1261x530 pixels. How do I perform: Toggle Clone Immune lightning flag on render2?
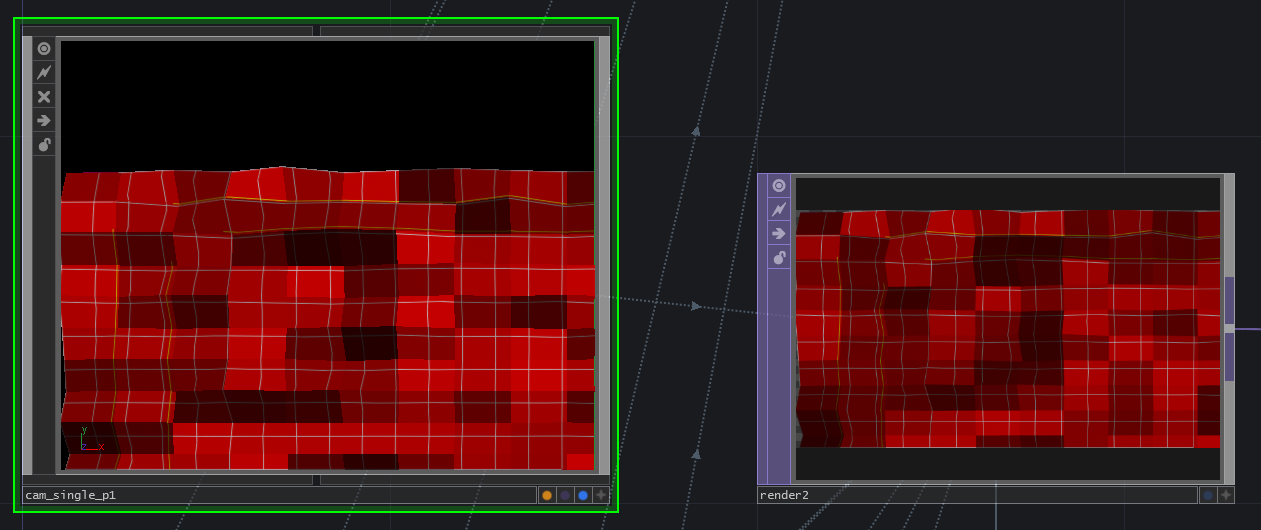[779, 209]
